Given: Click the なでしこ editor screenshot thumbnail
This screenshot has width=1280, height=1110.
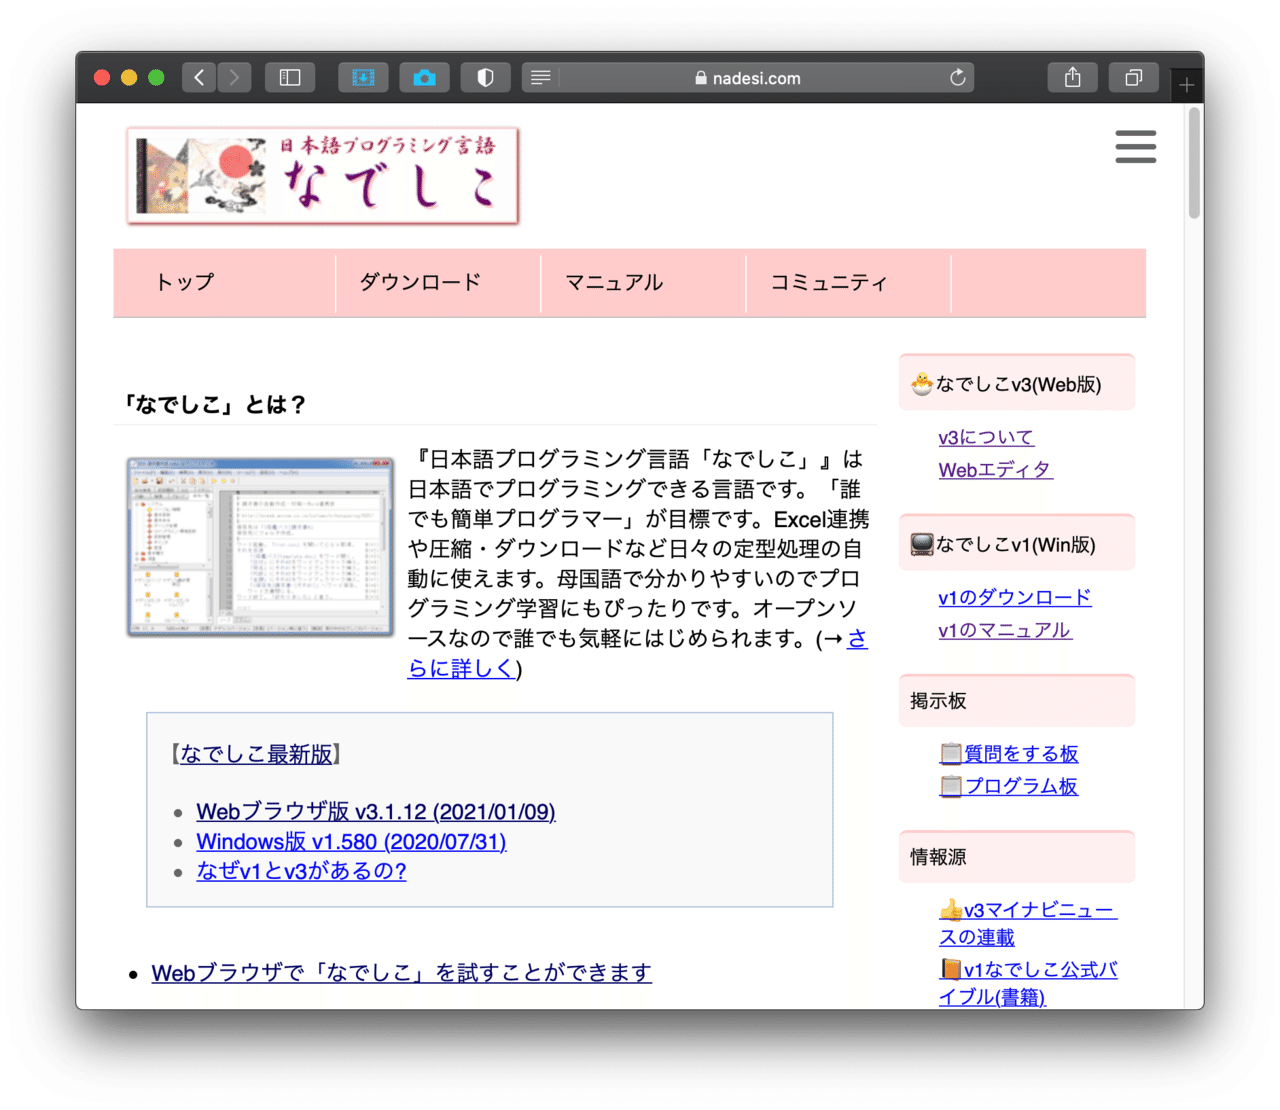Looking at the screenshot, I should tap(260, 547).
